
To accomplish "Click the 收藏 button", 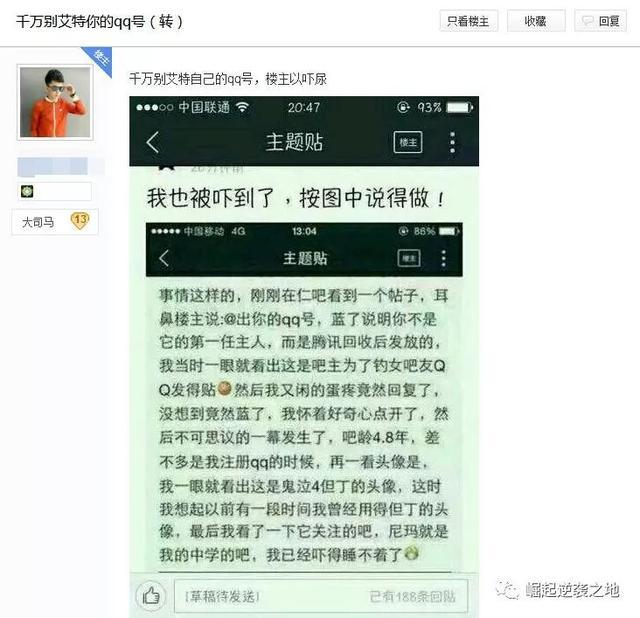I will coord(536,21).
